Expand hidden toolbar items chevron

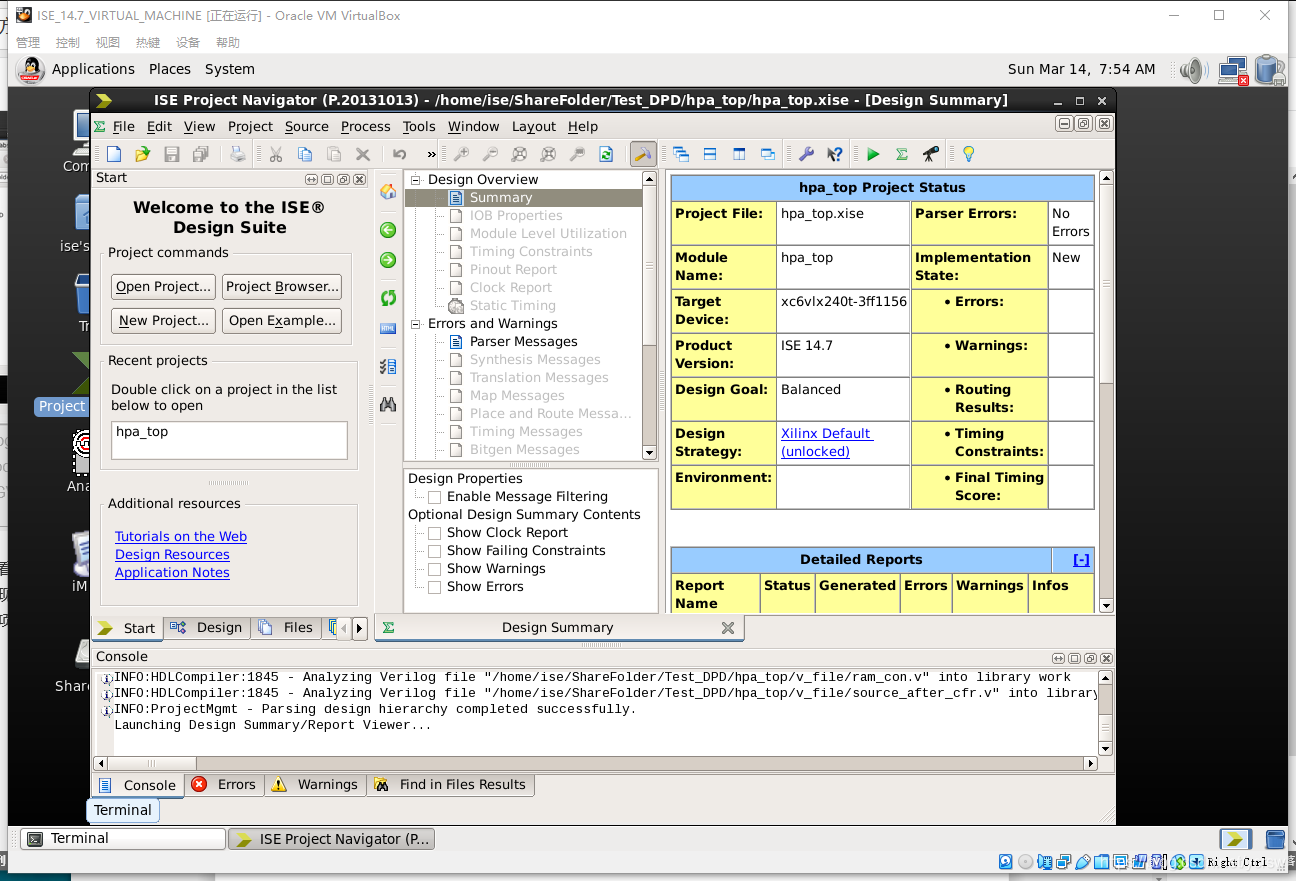point(431,154)
